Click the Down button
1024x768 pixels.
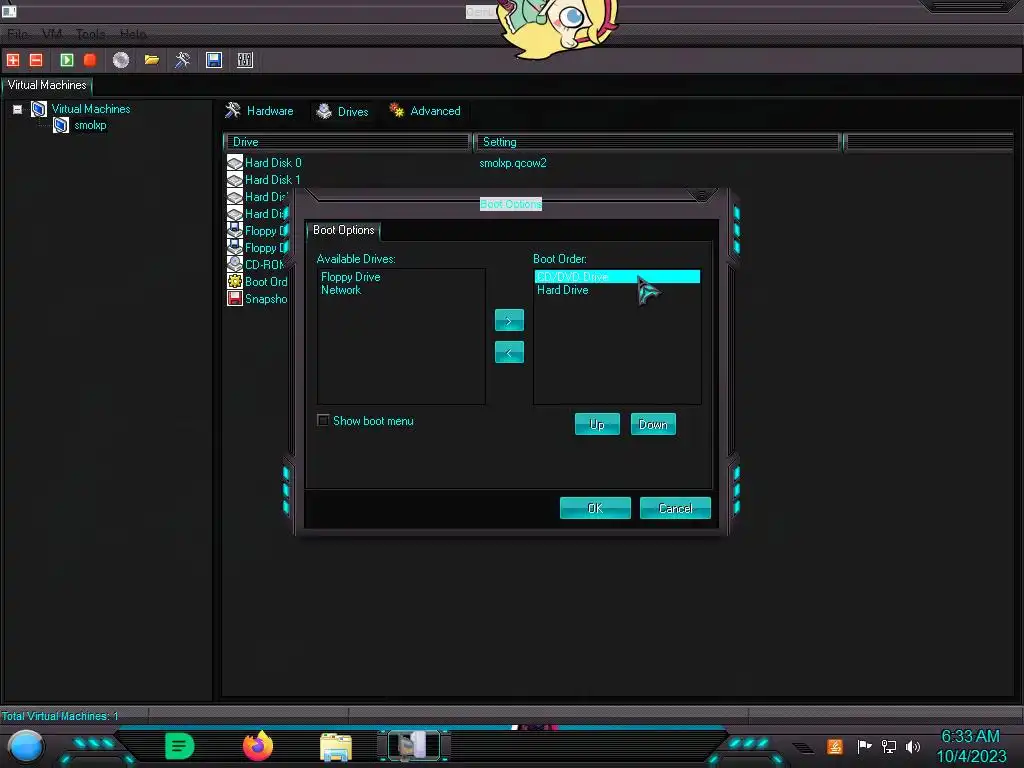click(653, 424)
